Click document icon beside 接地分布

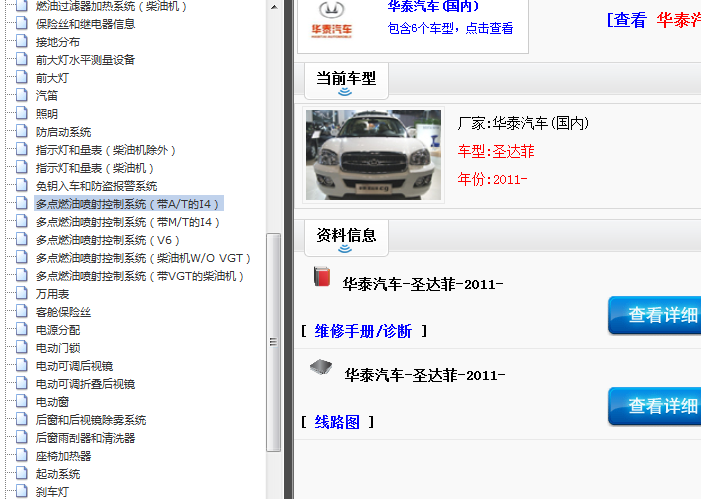tap(21, 41)
